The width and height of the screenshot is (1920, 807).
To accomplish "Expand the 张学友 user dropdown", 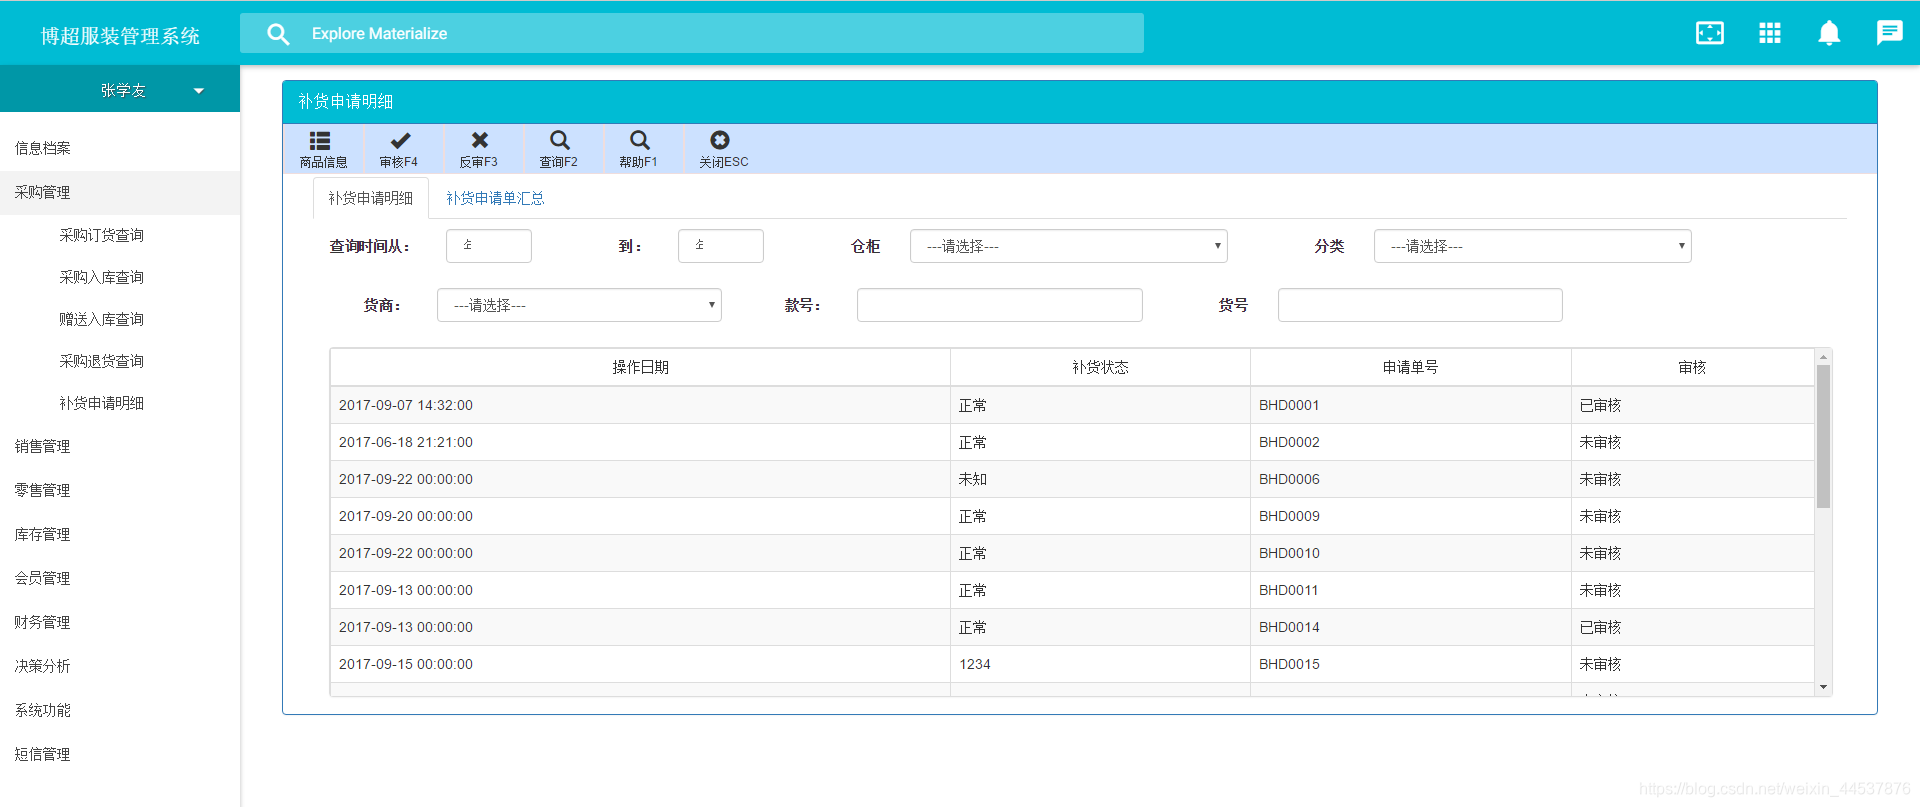I will tap(199, 91).
